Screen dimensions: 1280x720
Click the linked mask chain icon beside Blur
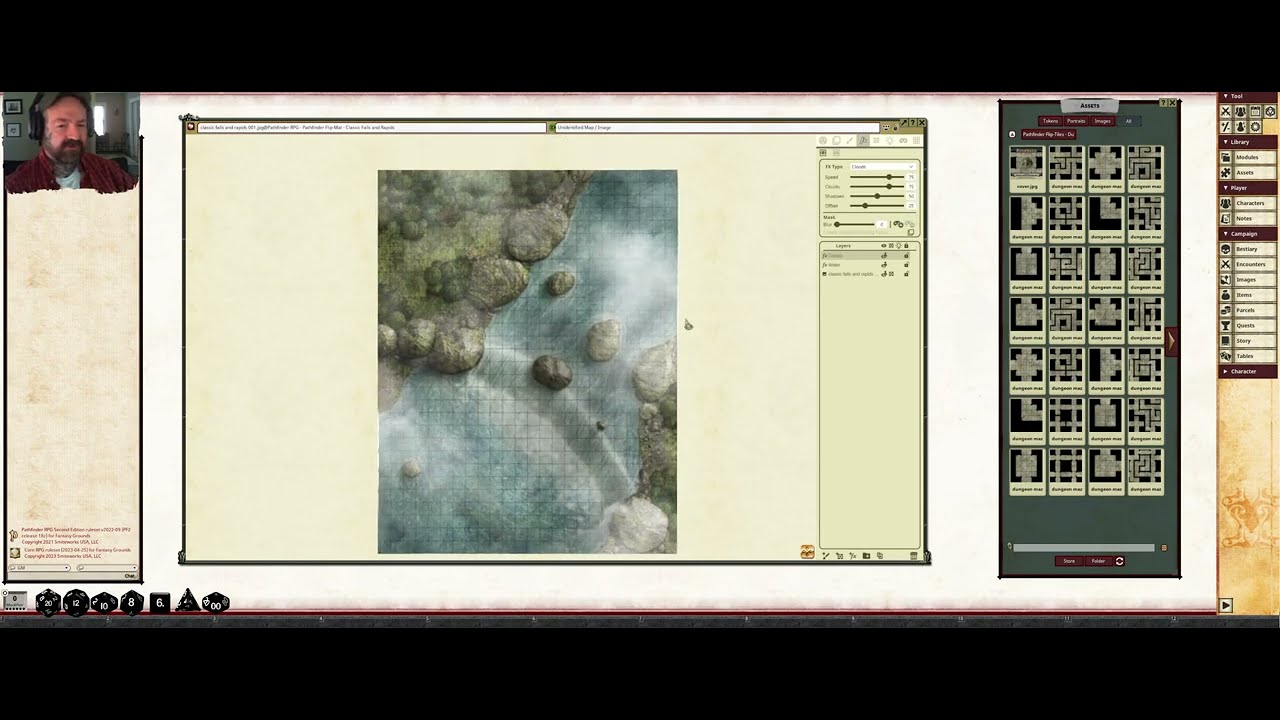click(x=898, y=224)
